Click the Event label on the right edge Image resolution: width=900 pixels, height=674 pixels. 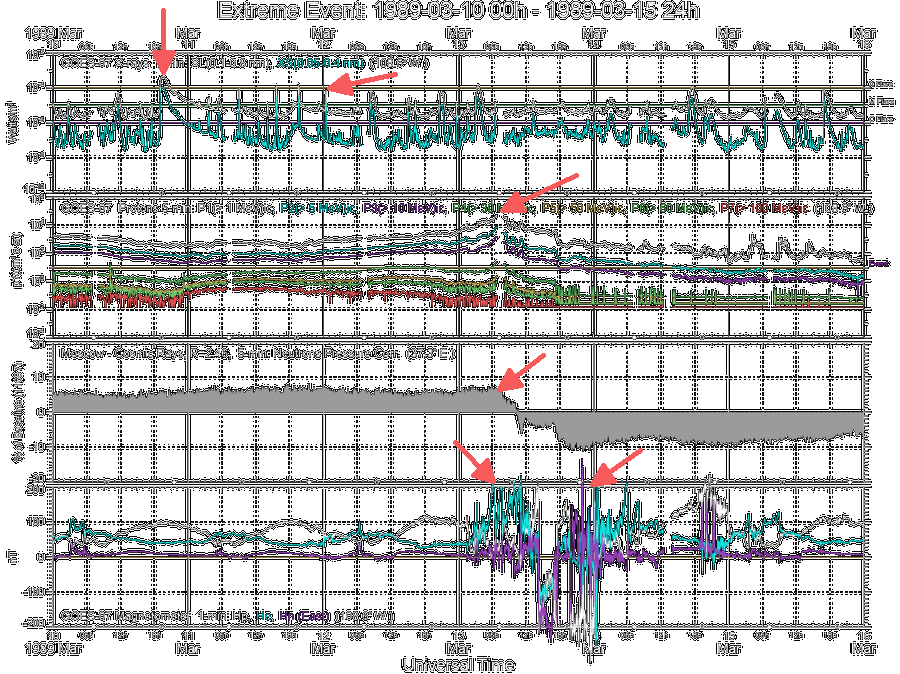coord(879,263)
